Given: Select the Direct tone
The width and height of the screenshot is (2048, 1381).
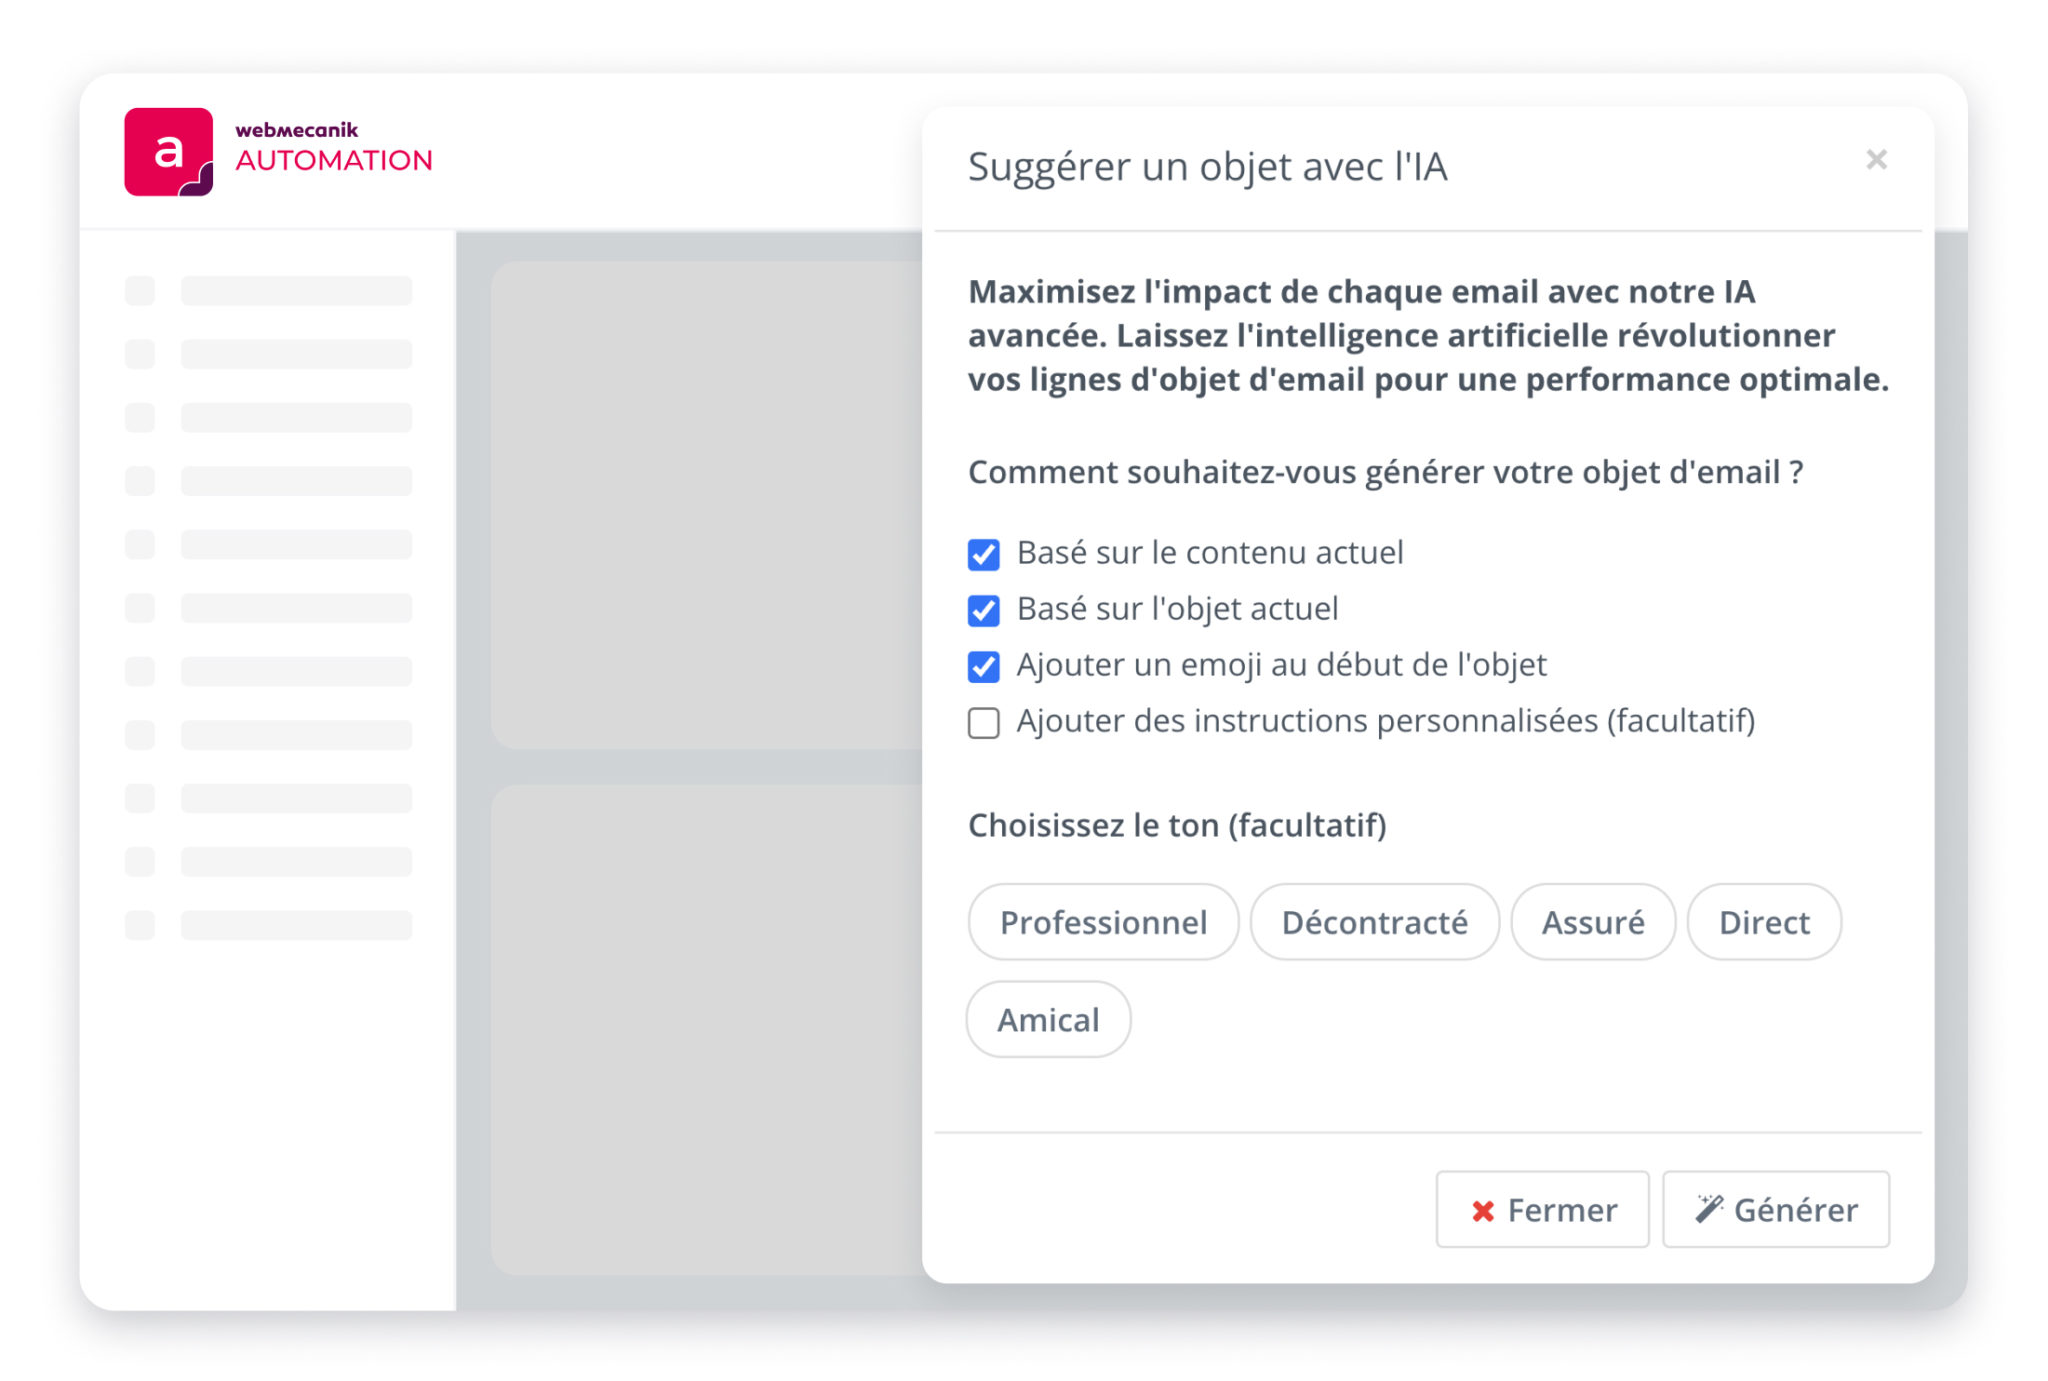Looking at the screenshot, I should (x=1763, y=922).
